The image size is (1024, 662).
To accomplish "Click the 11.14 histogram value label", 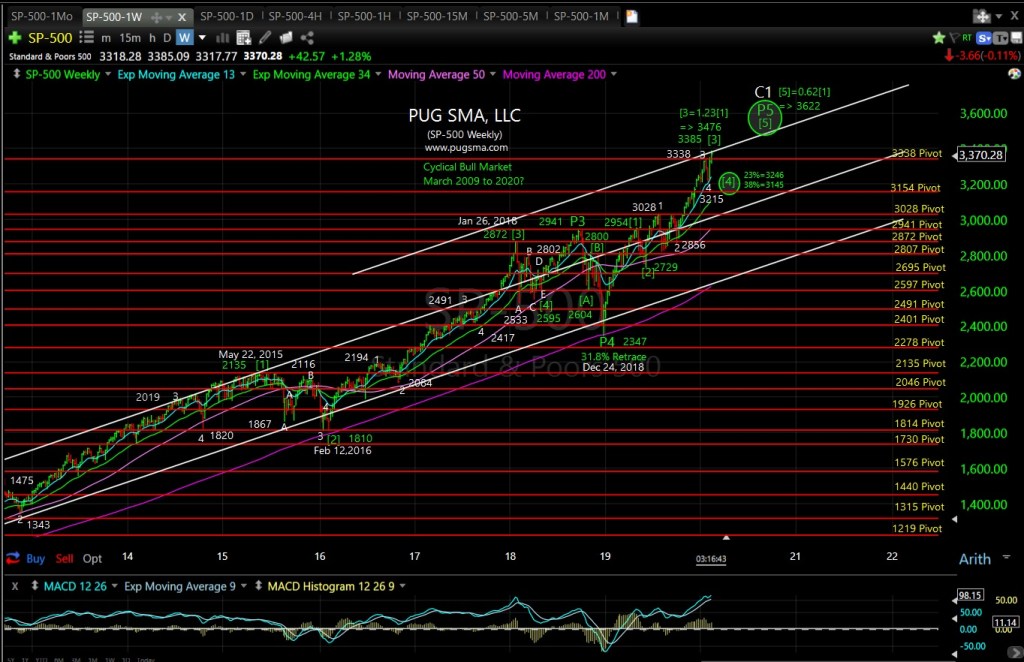I will (x=1005, y=622).
